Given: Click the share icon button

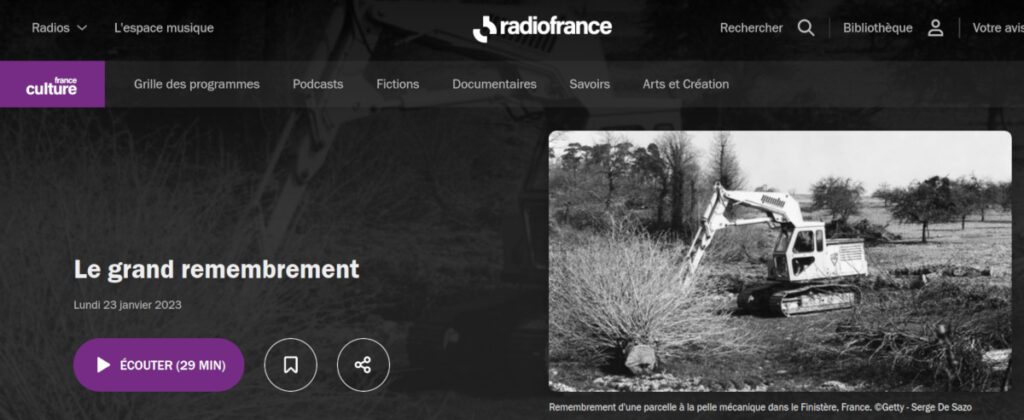Looking at the screenshot, I should [363, 364].
